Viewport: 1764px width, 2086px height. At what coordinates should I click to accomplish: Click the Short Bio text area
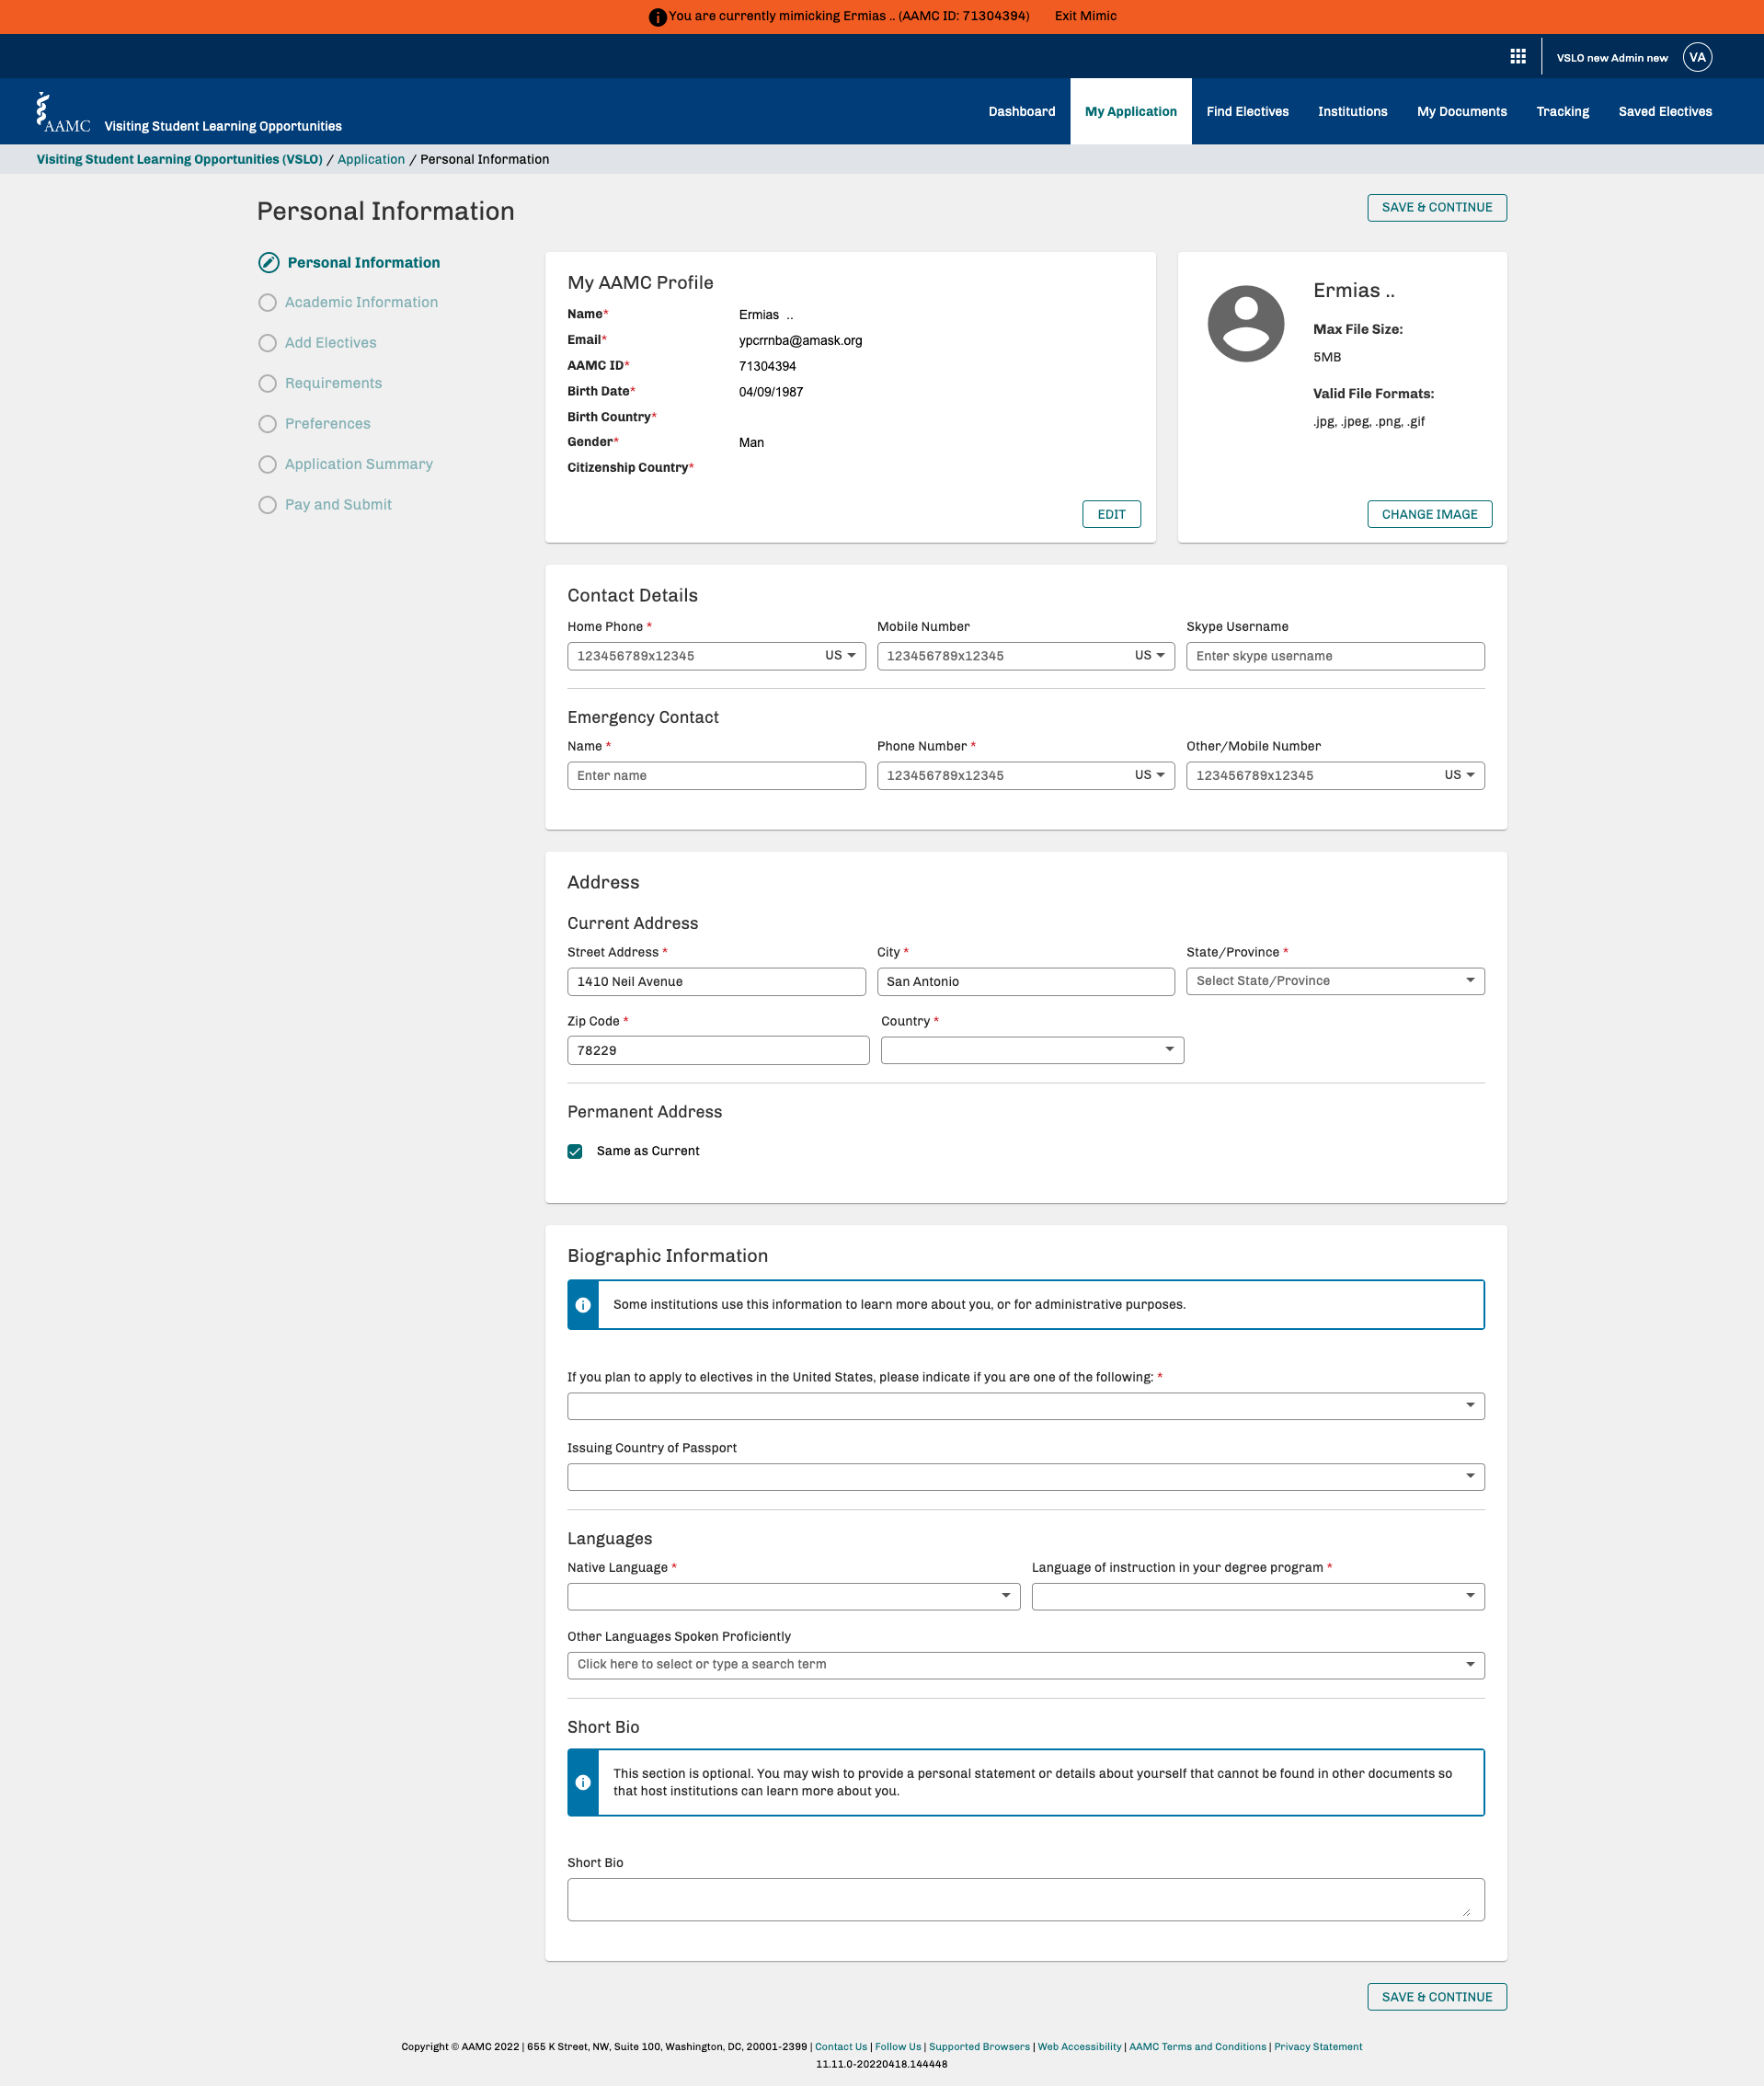(1025, 1900)
